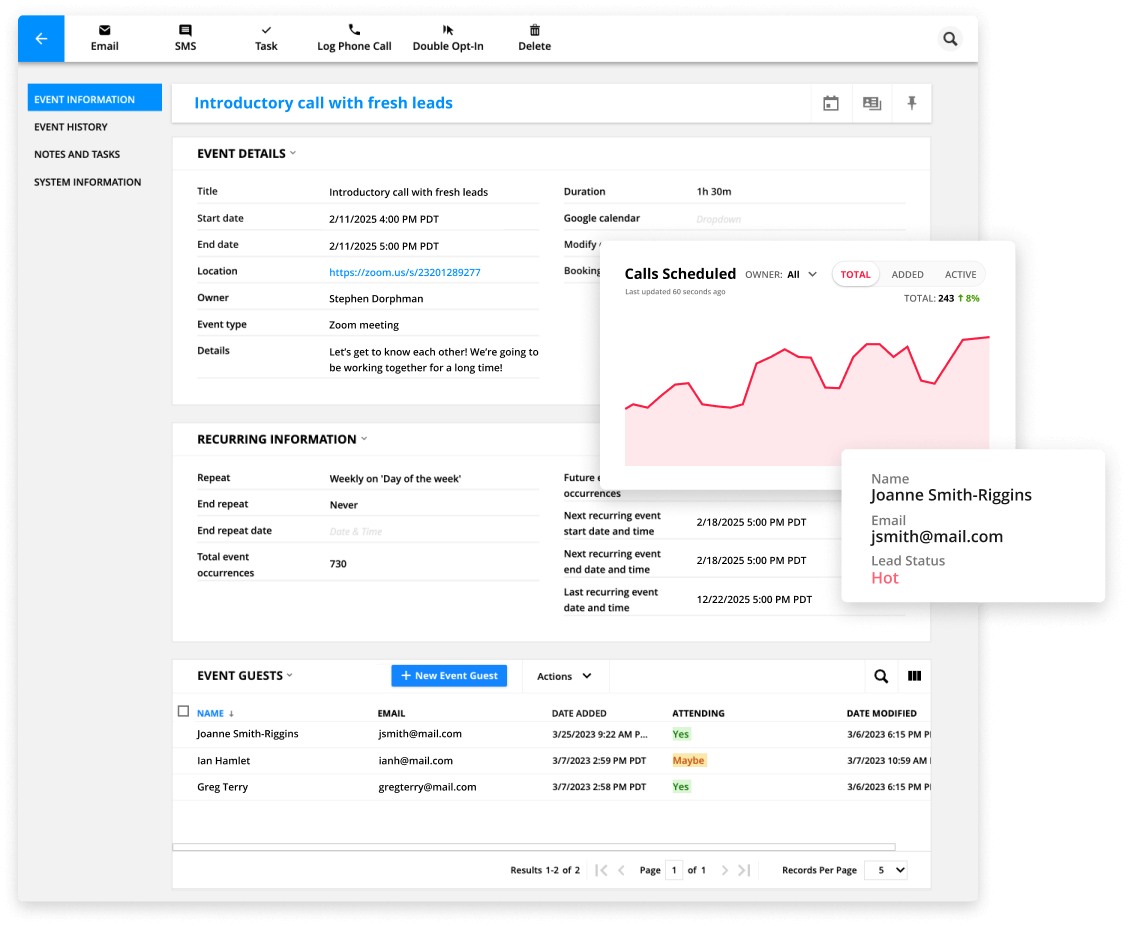Open the Actions dropdown
Screen dimensions: 1145x926
(564, 676)
